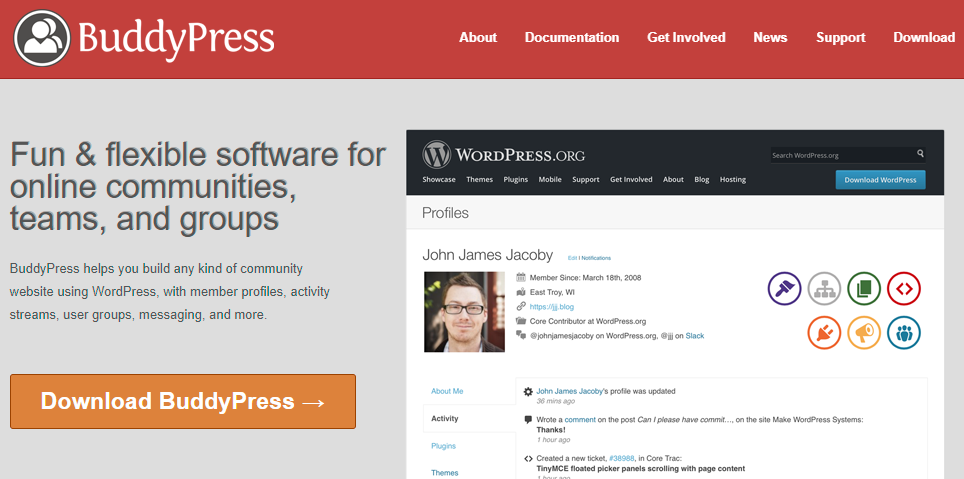
Task: Select the Themes profile tab
Action: 444,473
